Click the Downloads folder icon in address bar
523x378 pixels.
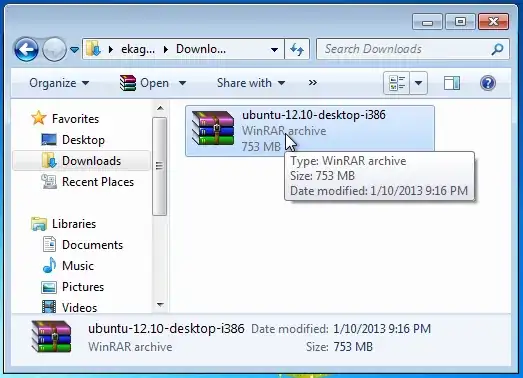coord(93,49)
